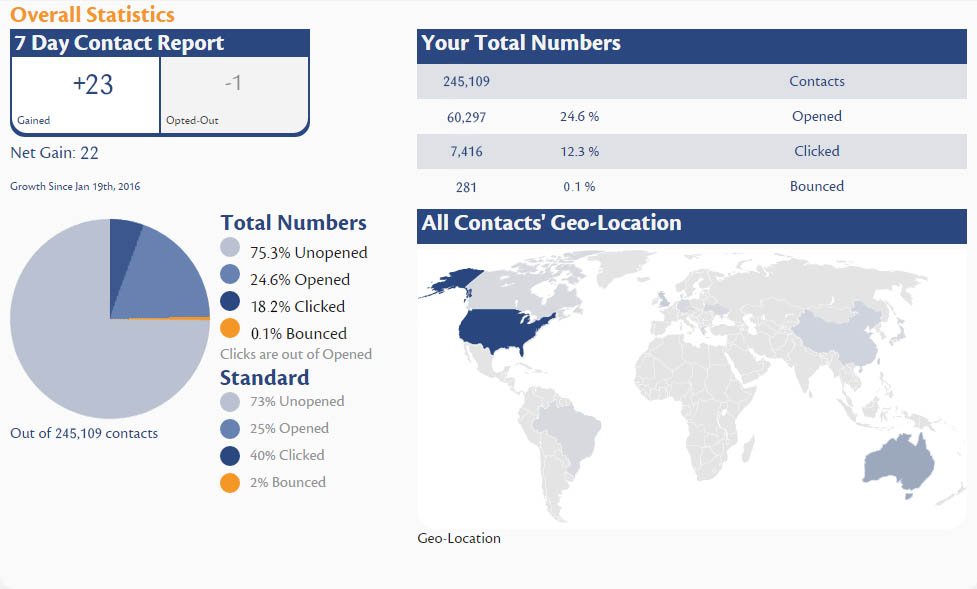The height and width of the screenshot is (589, 977).
Task: Click the All Contacts' Geo-Location header
Action: click(x=692, y=226)
